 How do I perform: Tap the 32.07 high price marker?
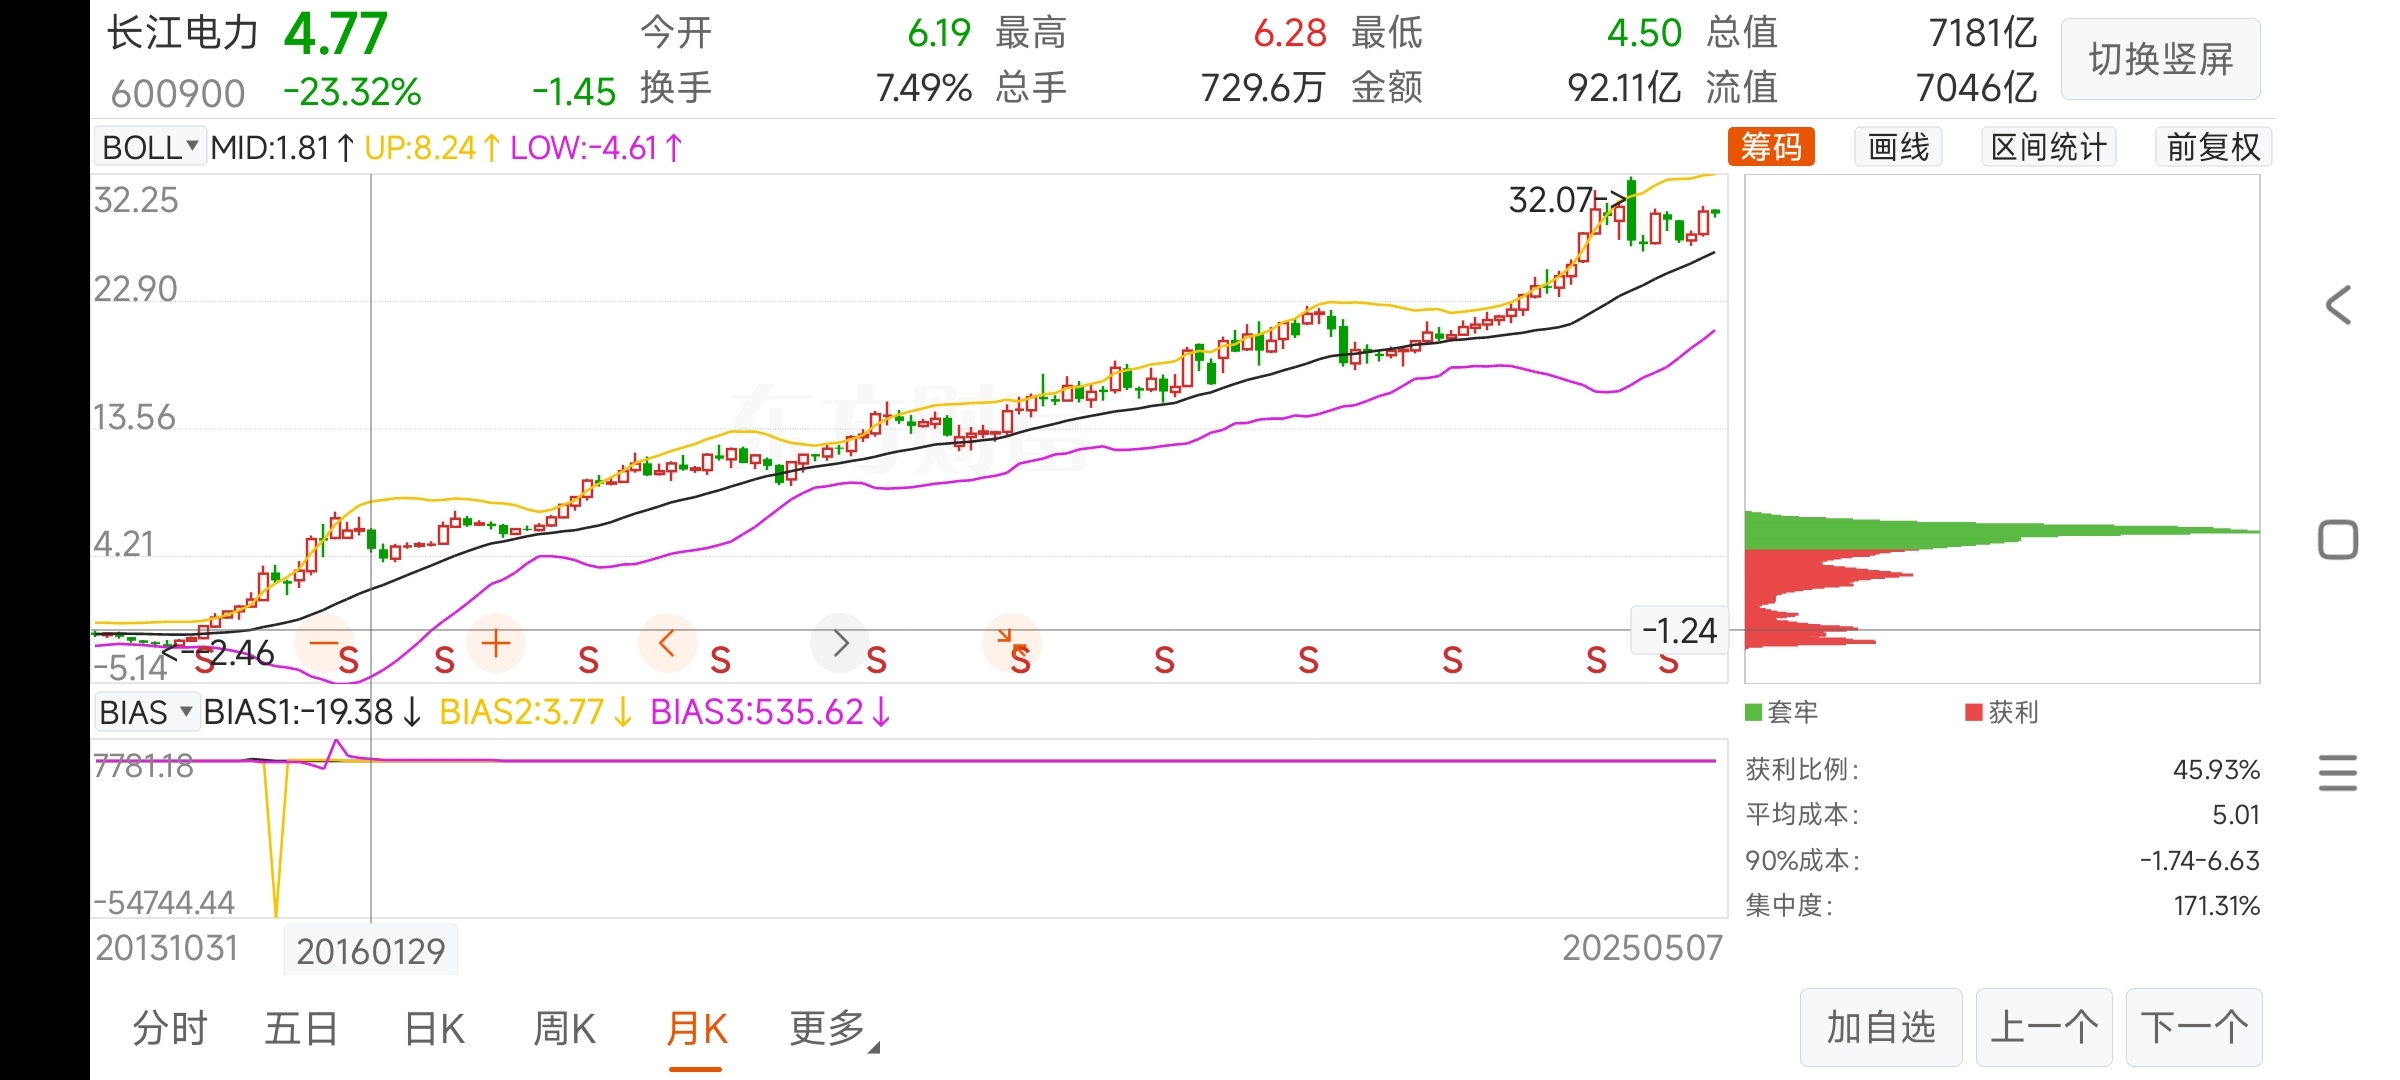[1550, 200]
